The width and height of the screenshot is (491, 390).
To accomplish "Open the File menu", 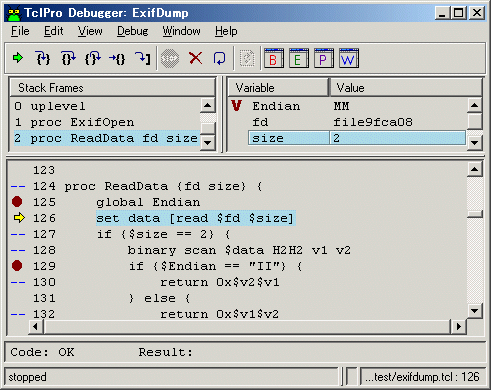I will tap(20, 31).
